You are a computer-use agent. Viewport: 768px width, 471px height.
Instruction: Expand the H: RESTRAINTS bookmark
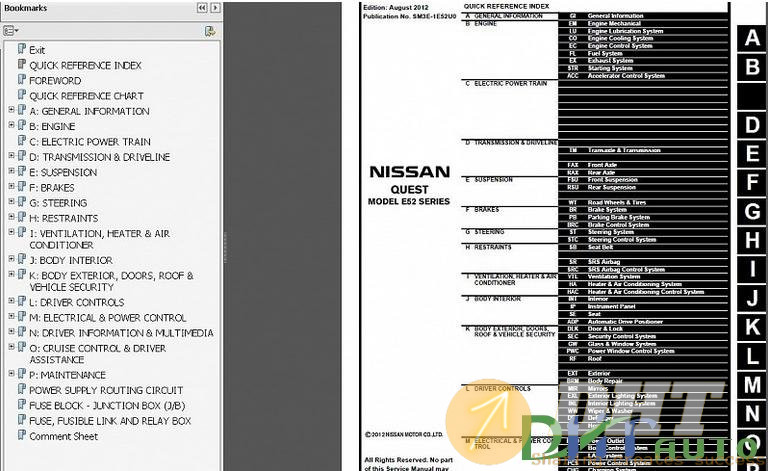click(11, 217)
